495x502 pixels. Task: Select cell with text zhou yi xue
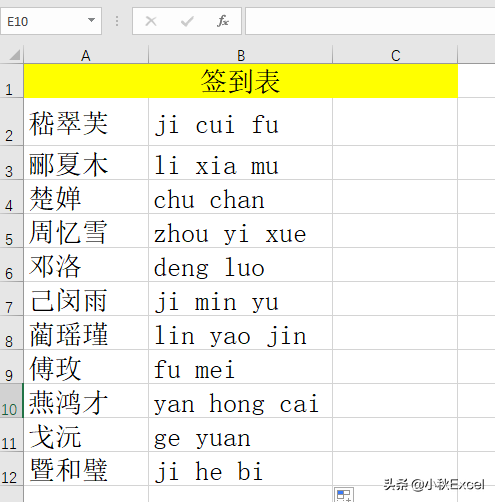[x=241, y=231]
